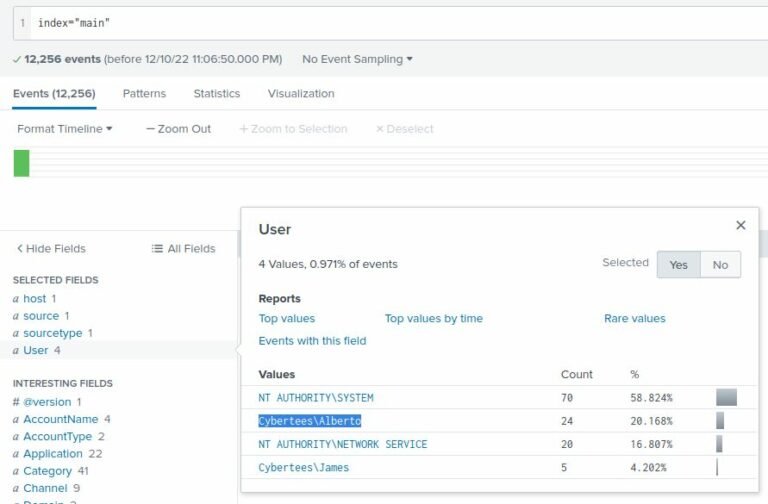Open the No Event Sampling dropdown
768x504 pixels.
[357, 59]
